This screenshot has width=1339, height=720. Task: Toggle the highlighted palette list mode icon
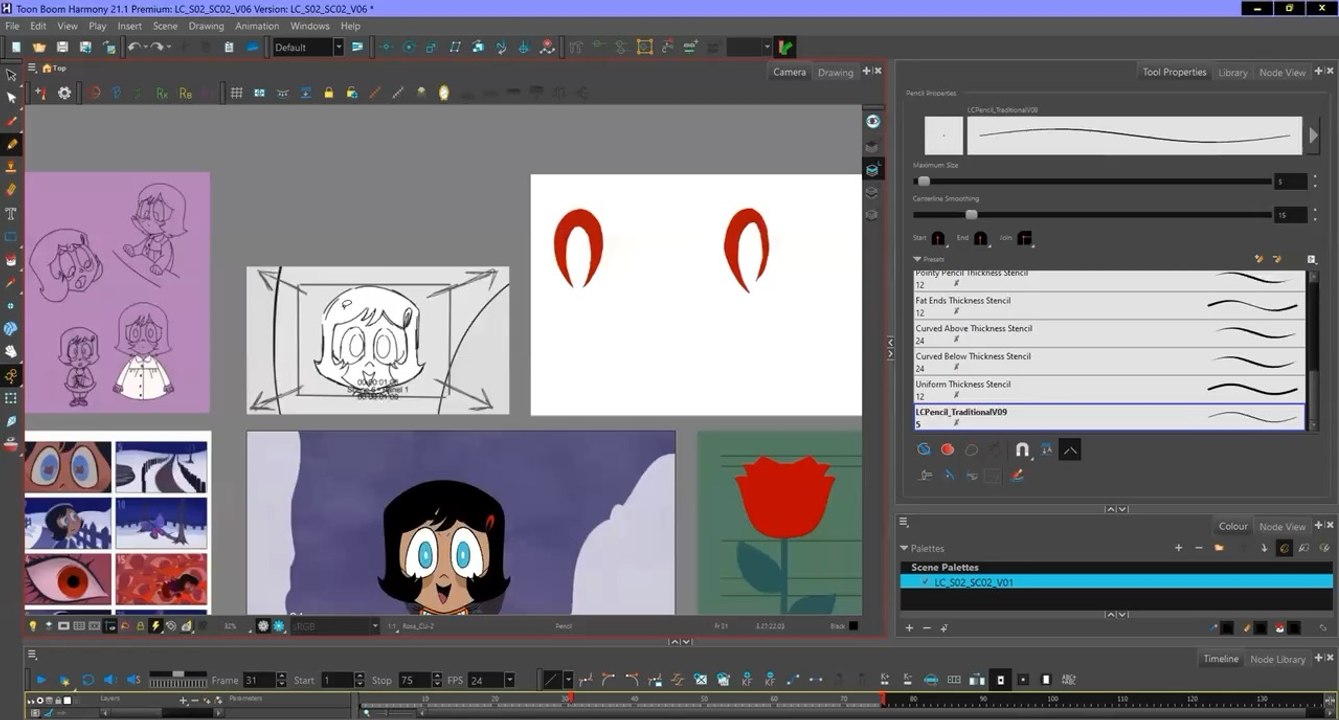(x=1283, y=548)
